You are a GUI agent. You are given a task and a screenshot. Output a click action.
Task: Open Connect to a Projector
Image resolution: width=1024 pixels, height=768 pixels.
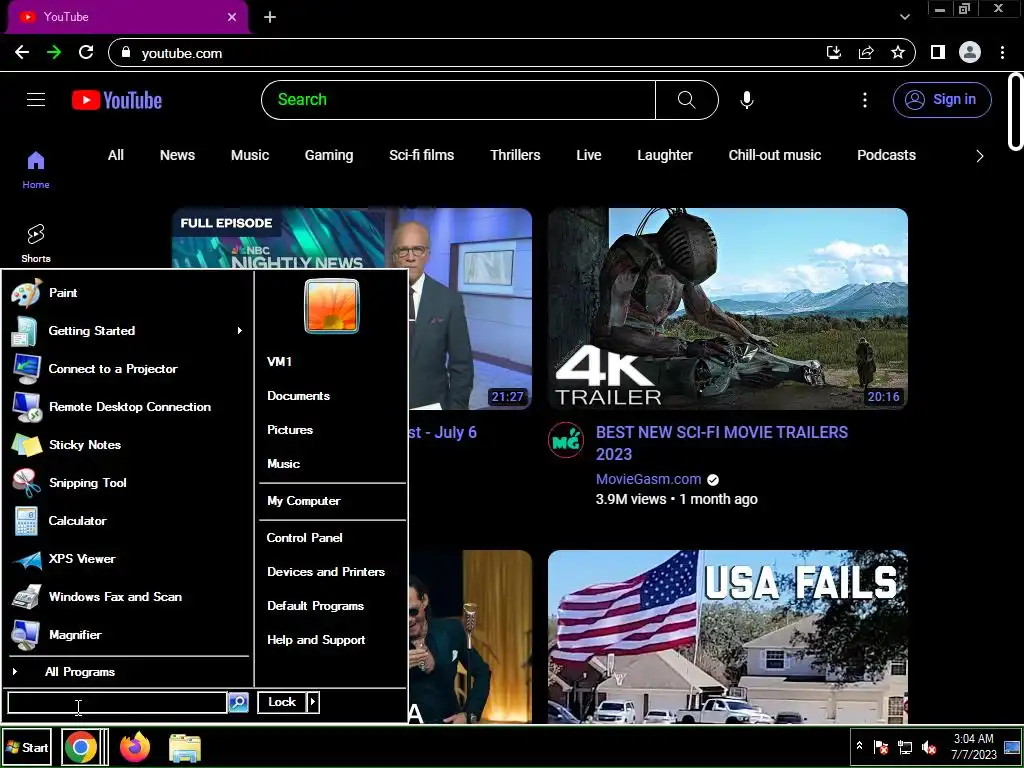click(x=127, y=369)
